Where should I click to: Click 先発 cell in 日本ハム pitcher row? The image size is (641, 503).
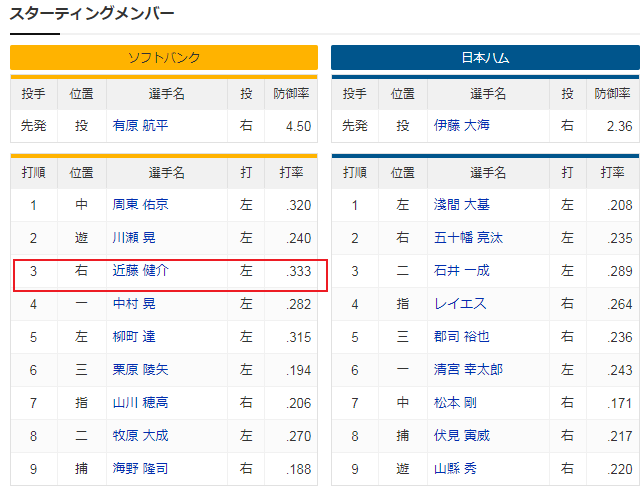(355, 126)
